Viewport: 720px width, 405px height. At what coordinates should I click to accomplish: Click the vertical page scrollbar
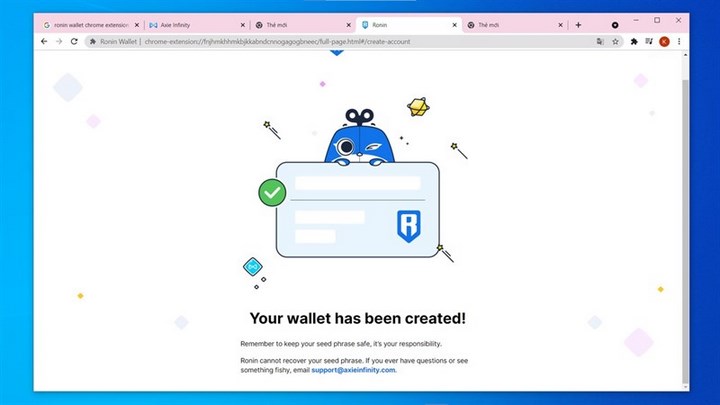tap(685, 220)
